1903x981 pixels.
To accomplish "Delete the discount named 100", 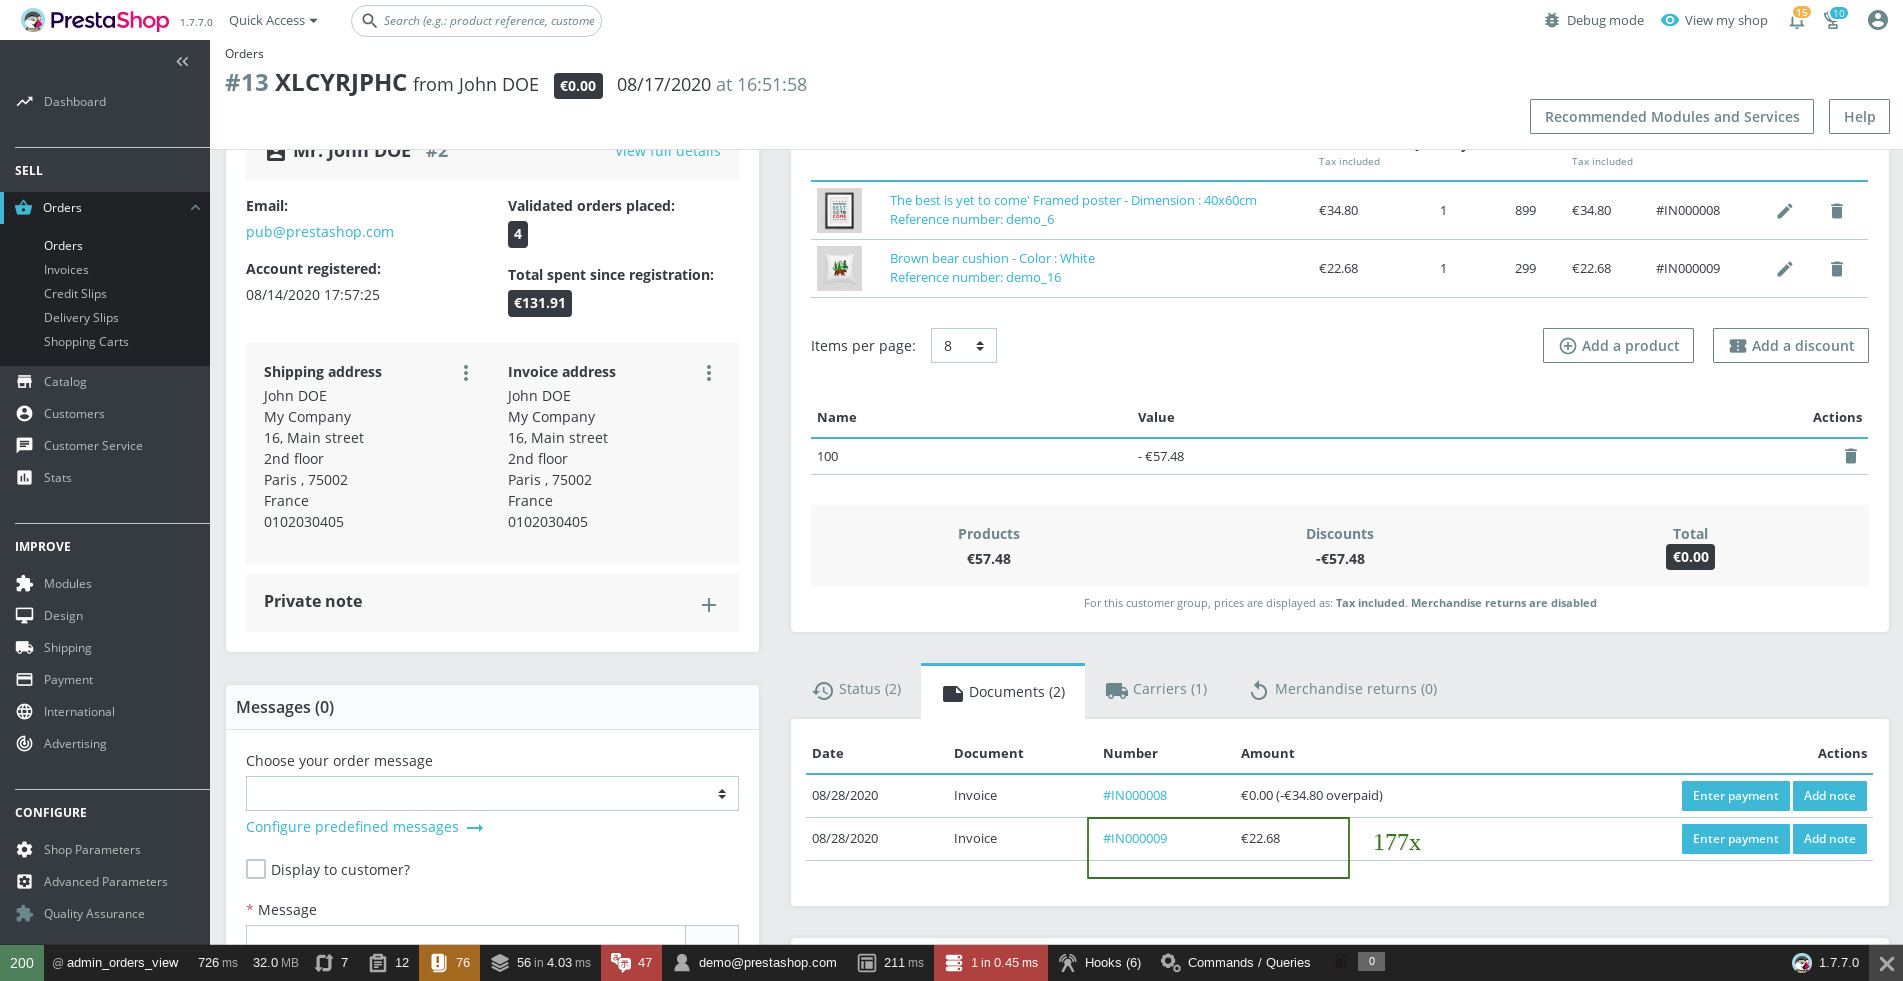I will click(1851, 456).
